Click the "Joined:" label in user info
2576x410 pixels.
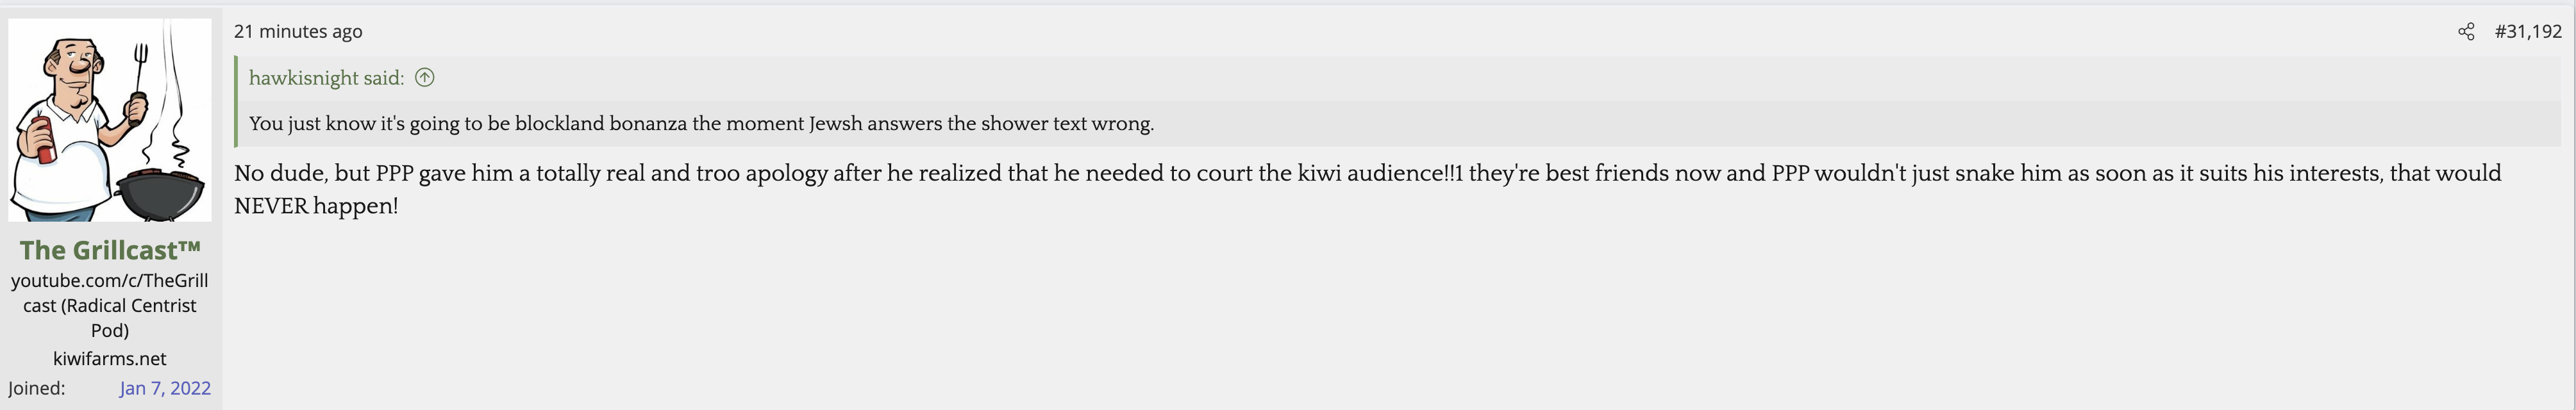(x=37, y=388)
